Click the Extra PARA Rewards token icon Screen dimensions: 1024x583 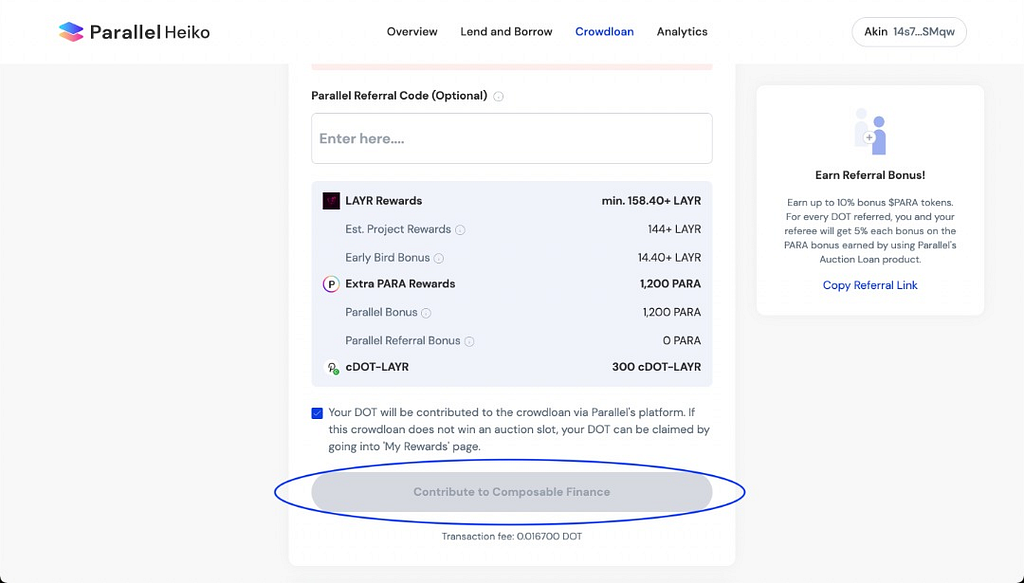click(x=331, y=284)
